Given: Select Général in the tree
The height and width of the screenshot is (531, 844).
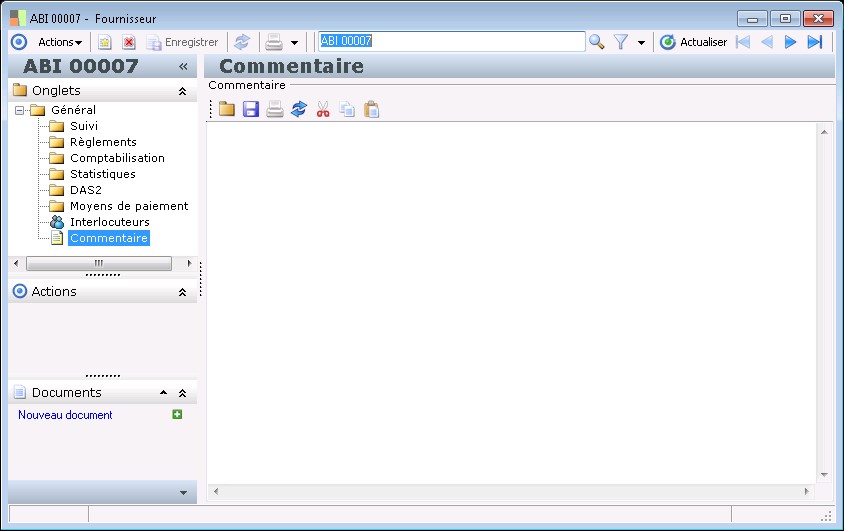Looking at the screenshot, I should pyautogui.click(x=73, y=110).
